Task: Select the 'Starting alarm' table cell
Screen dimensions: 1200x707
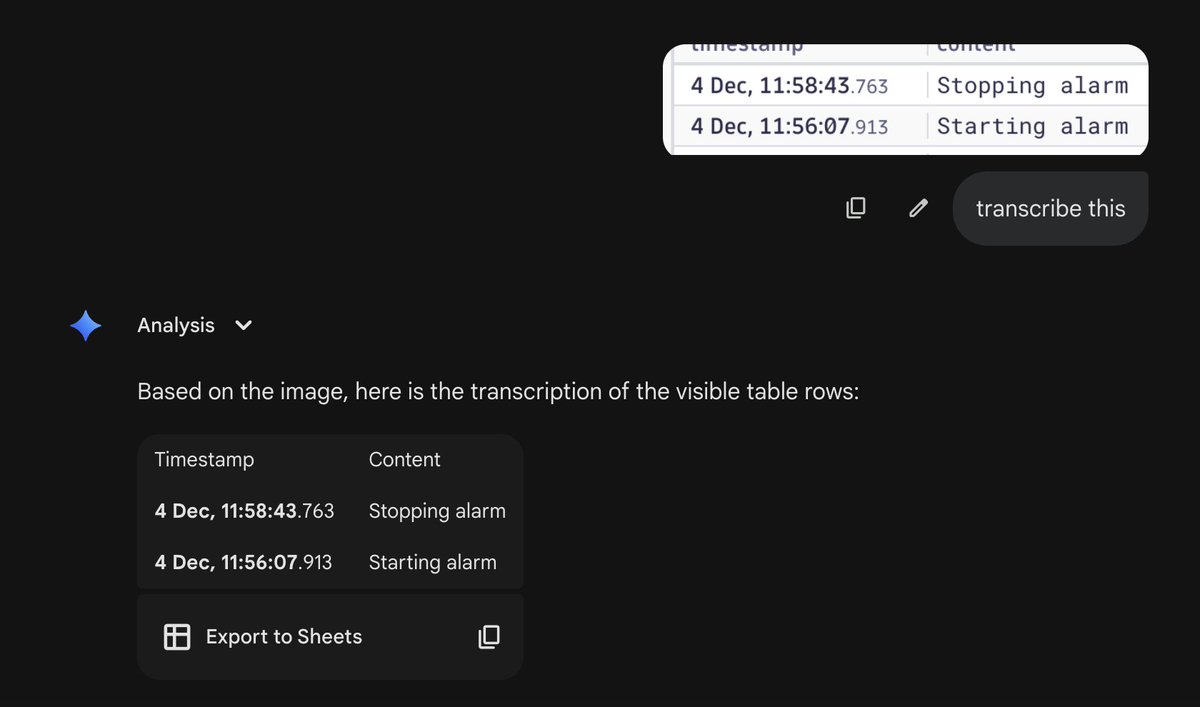Action: [432, 562]
